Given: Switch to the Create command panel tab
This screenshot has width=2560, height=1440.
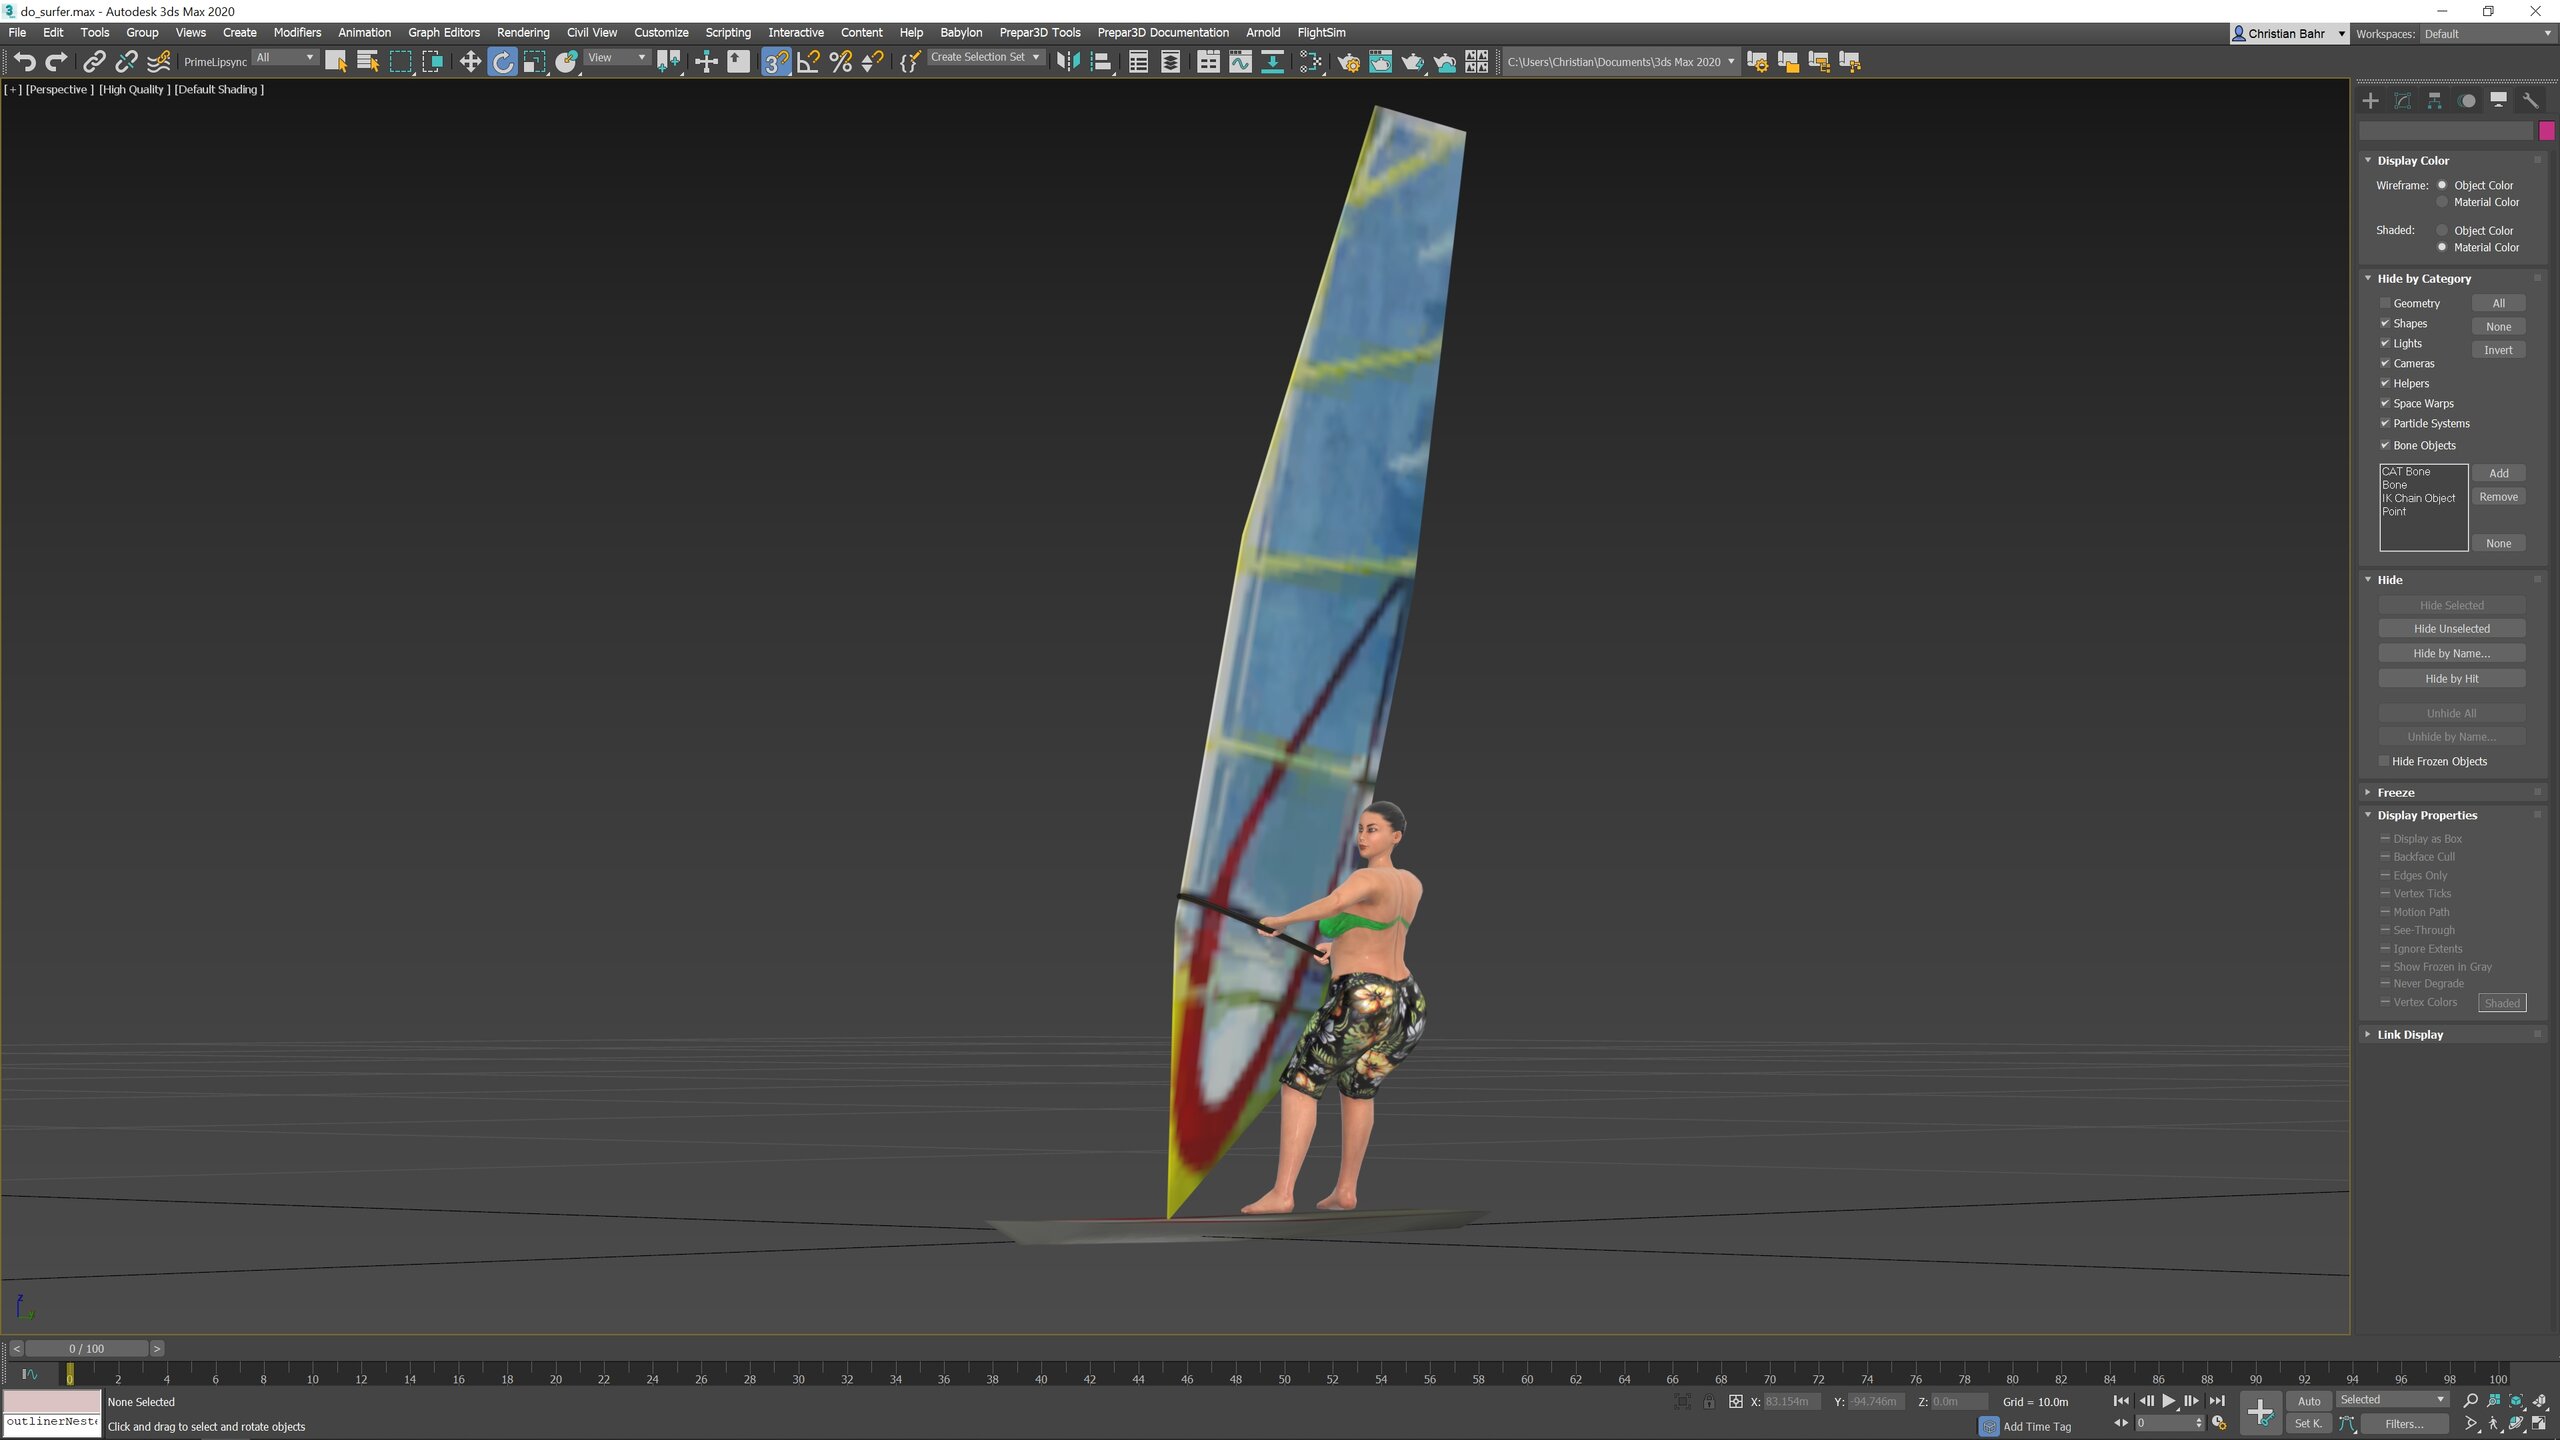Looking at the screenshot, I should click(2370, 100).
